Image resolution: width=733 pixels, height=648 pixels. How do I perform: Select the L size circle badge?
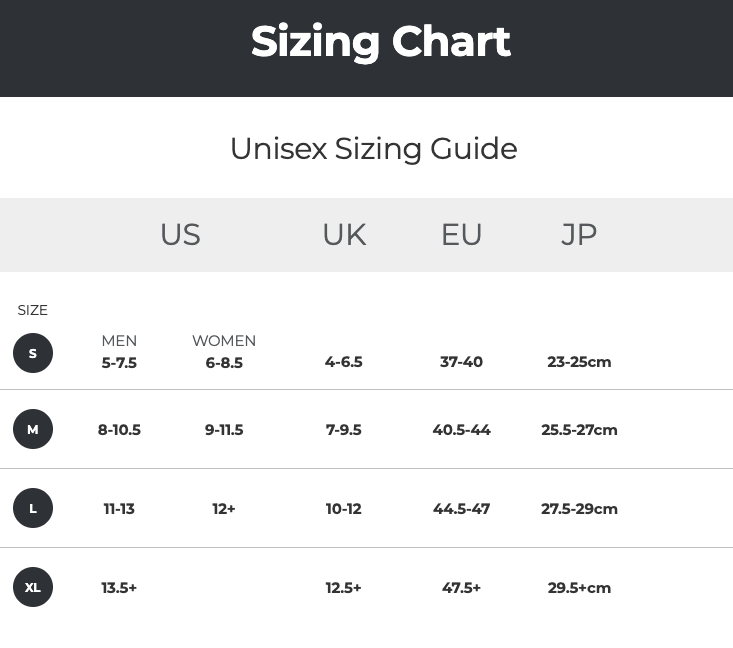(33, 508)
